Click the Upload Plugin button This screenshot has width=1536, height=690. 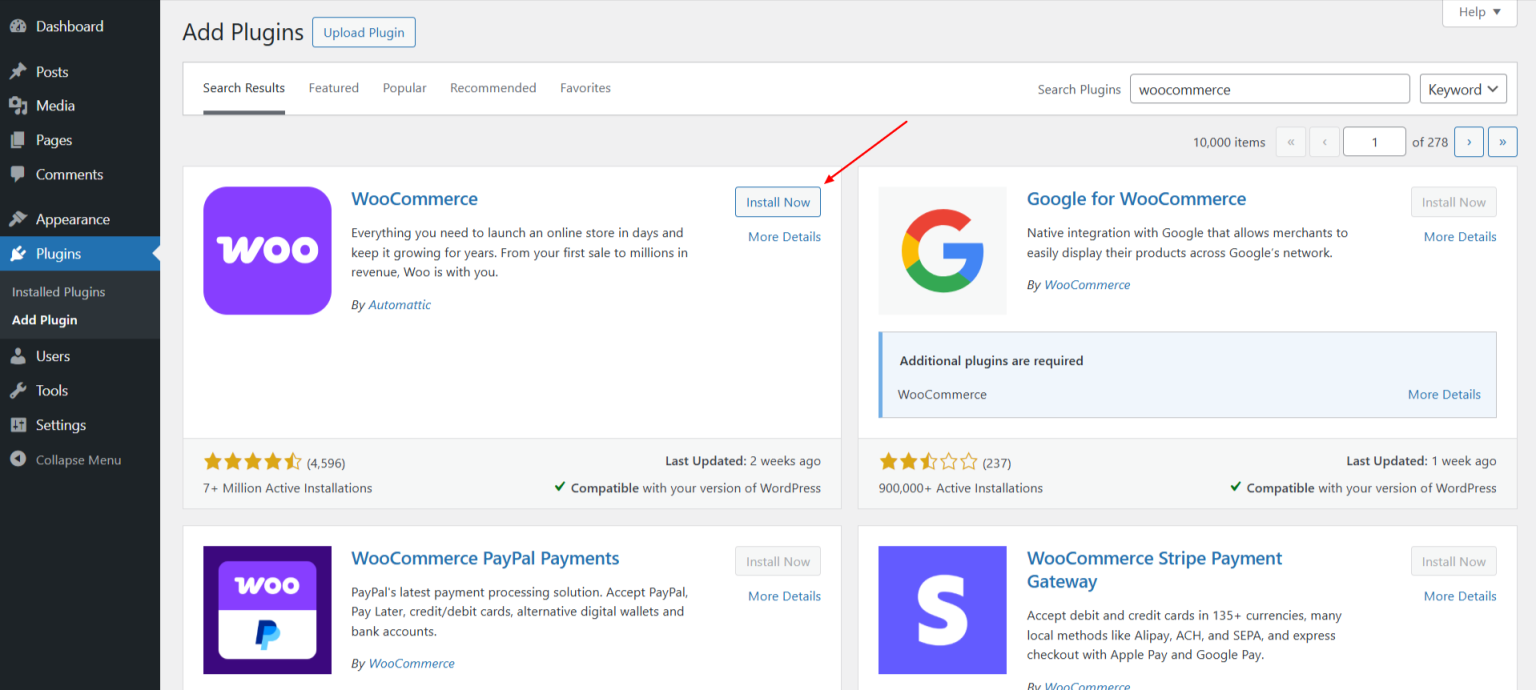coord(363,32)
